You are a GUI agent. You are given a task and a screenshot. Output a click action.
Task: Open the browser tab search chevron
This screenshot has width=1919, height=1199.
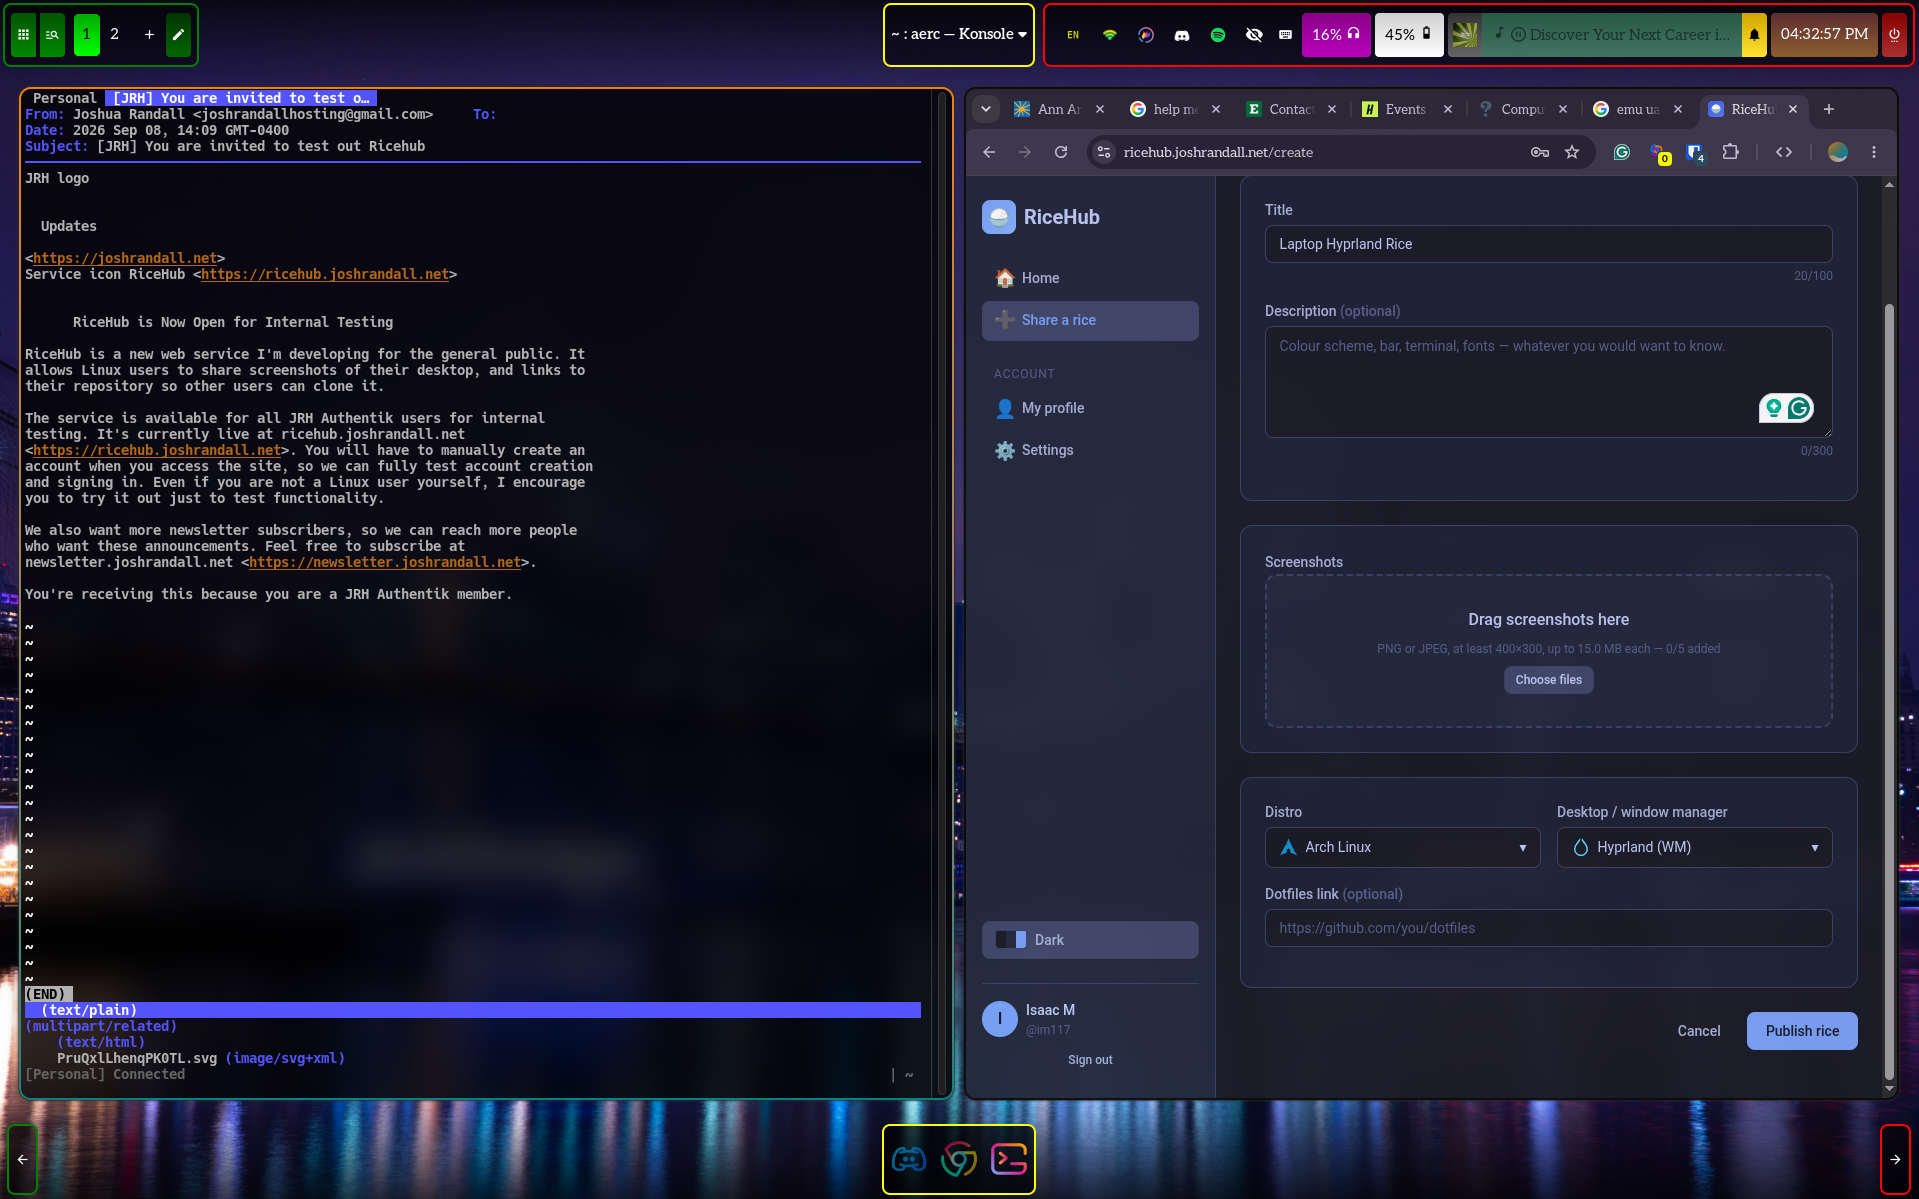986,109
